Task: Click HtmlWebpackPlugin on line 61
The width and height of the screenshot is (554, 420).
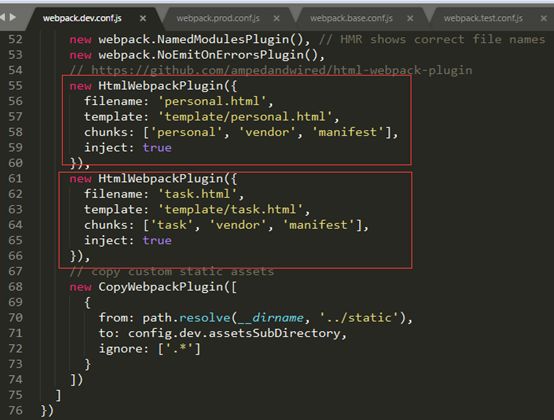Action: pos(161,178)
